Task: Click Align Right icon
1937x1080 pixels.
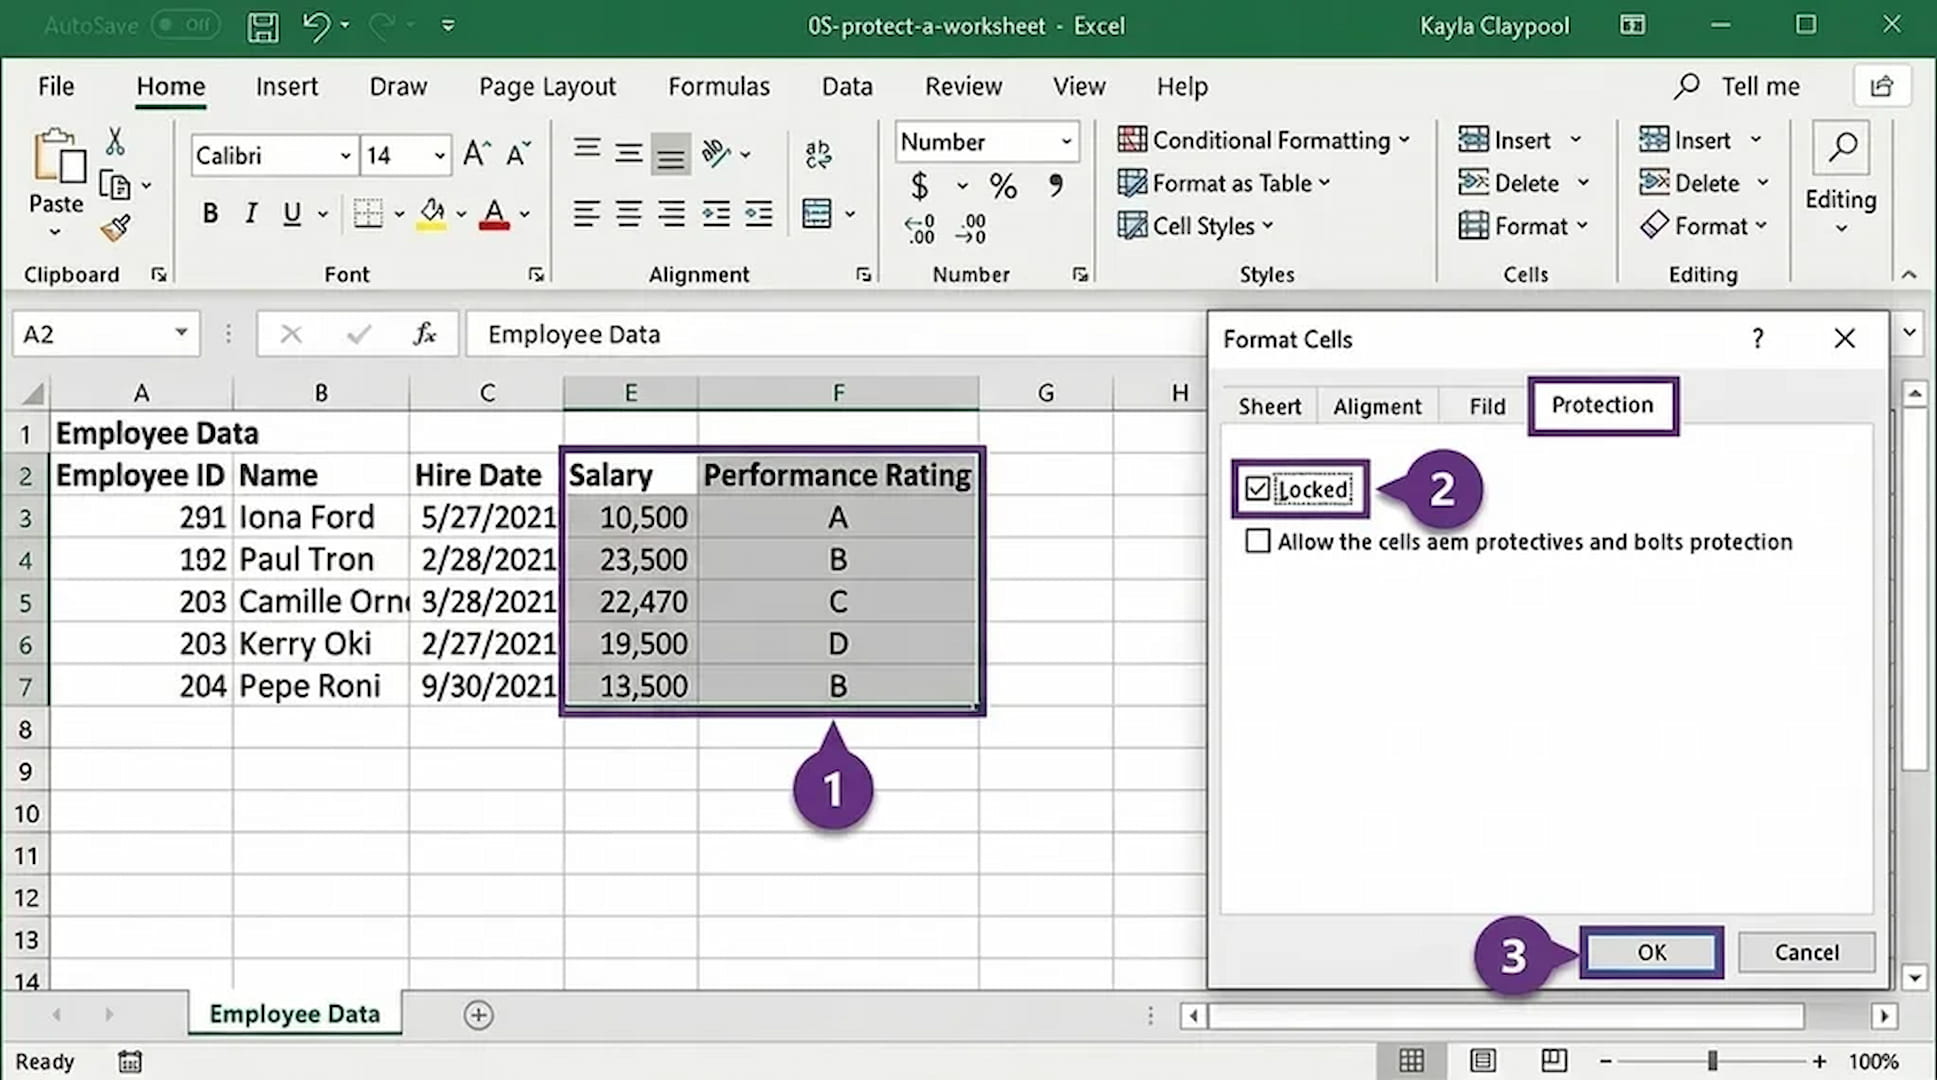Action: coord(671,213)
